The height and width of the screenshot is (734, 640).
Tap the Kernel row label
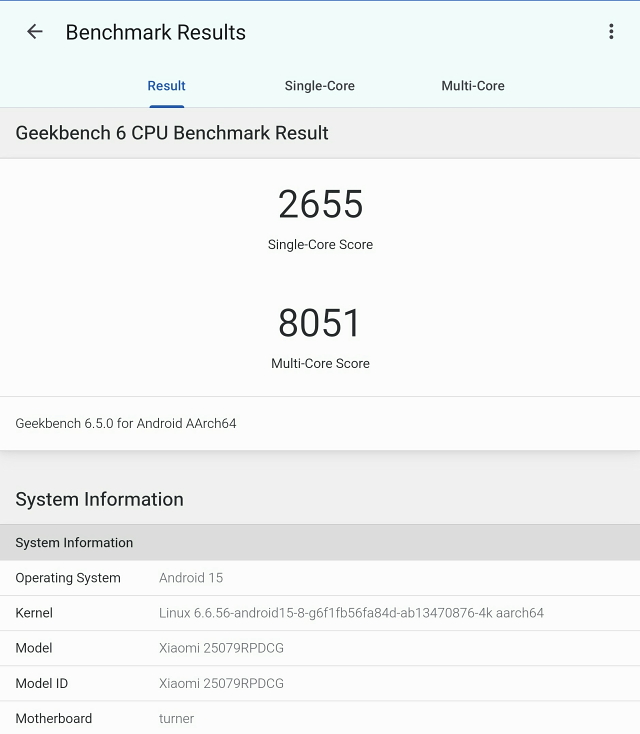[34, 613]
